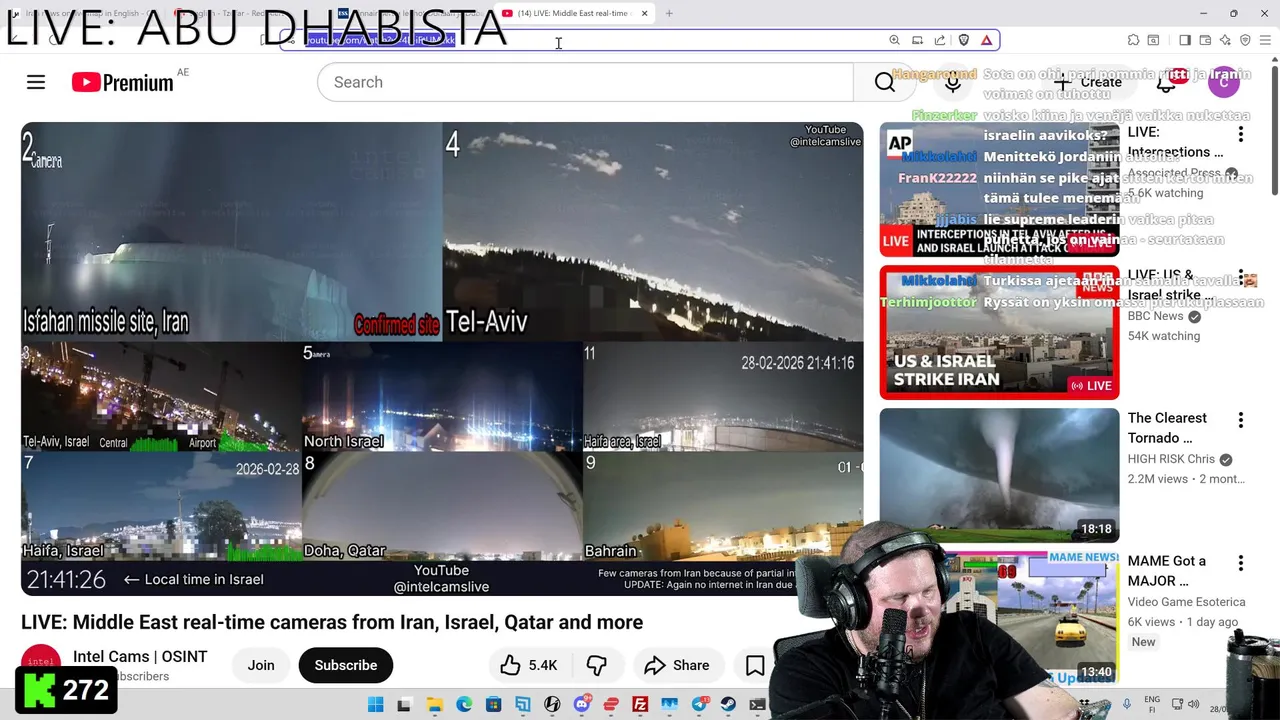The width and height of the screenshot is (1280, 720).
Task: Open the Windows Start menu
Action: tap(375, 705)
